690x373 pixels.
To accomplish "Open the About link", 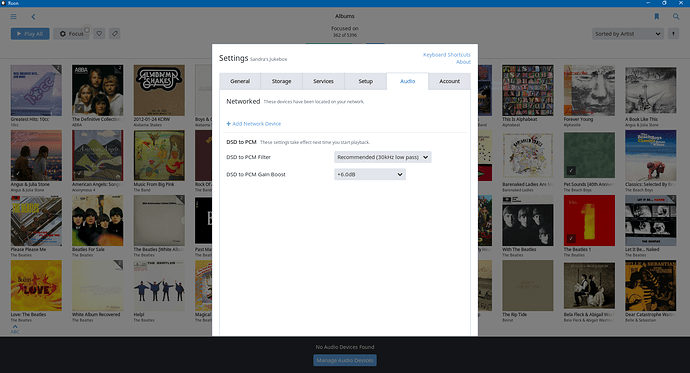I will point(463,62).
